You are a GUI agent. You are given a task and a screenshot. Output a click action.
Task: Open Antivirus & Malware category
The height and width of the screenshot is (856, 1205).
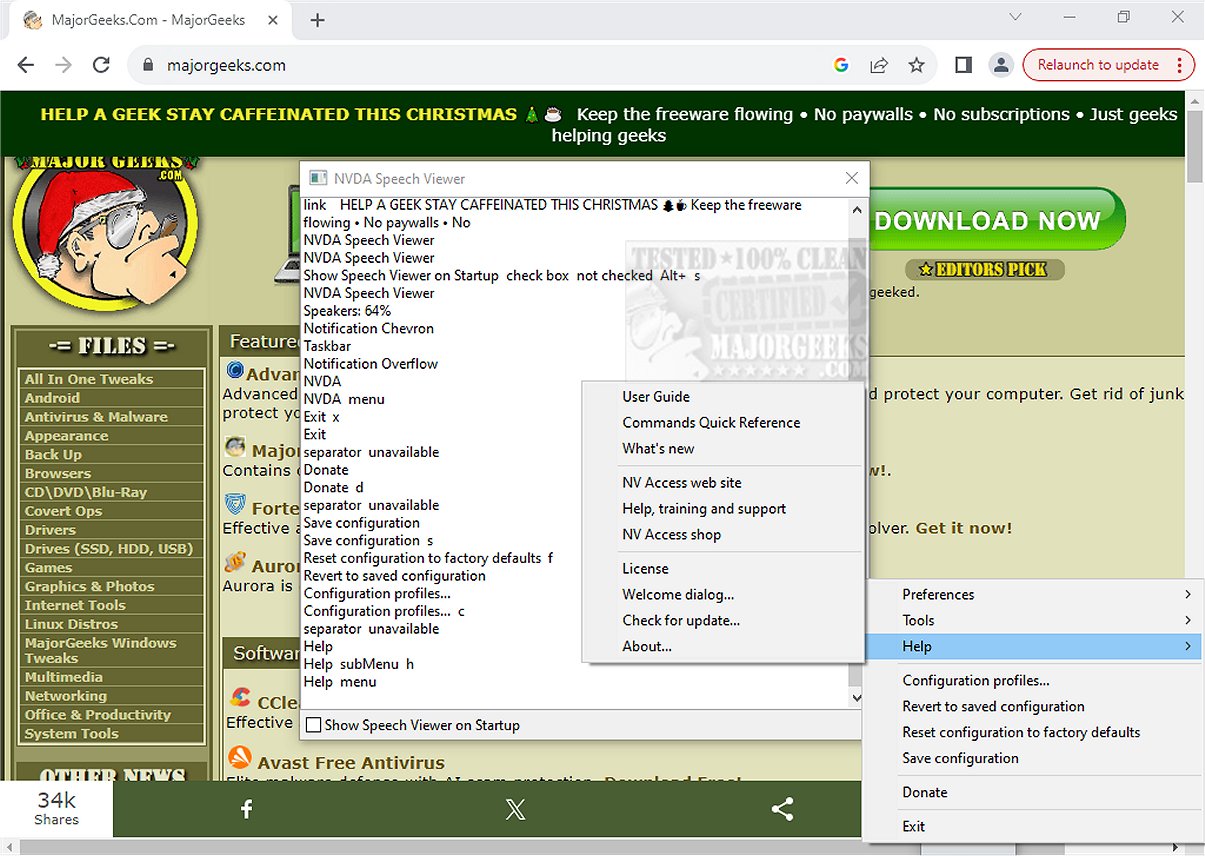[96, 417]
